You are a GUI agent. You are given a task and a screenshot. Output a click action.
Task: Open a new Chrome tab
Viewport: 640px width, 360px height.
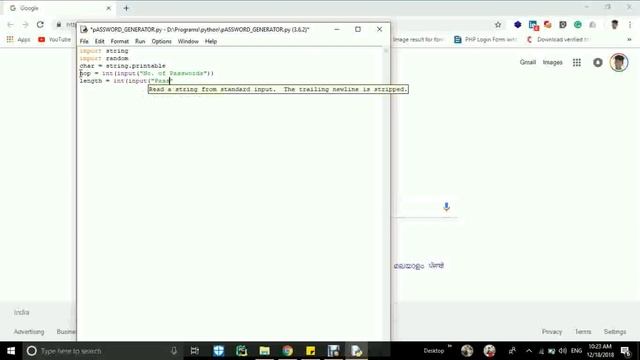pos(126,8)
